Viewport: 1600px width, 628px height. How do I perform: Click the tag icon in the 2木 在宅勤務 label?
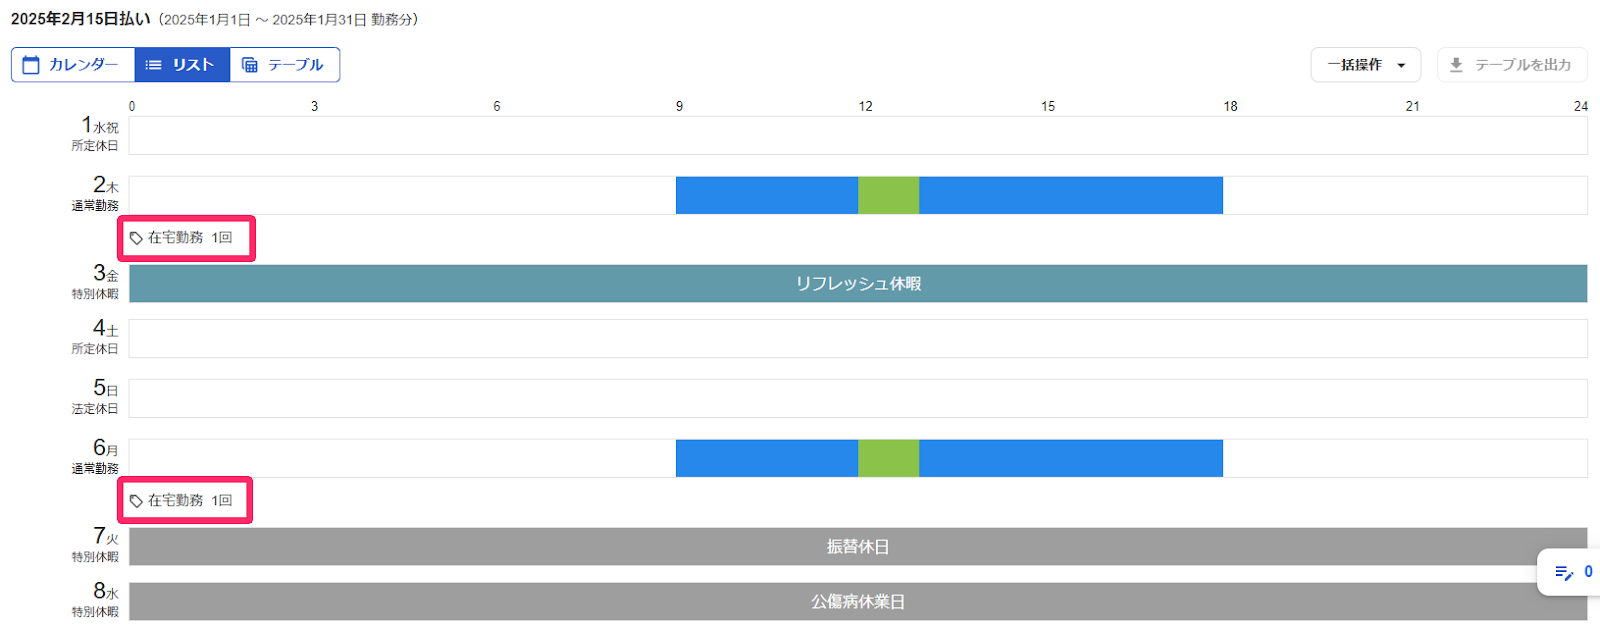point(136,238)
